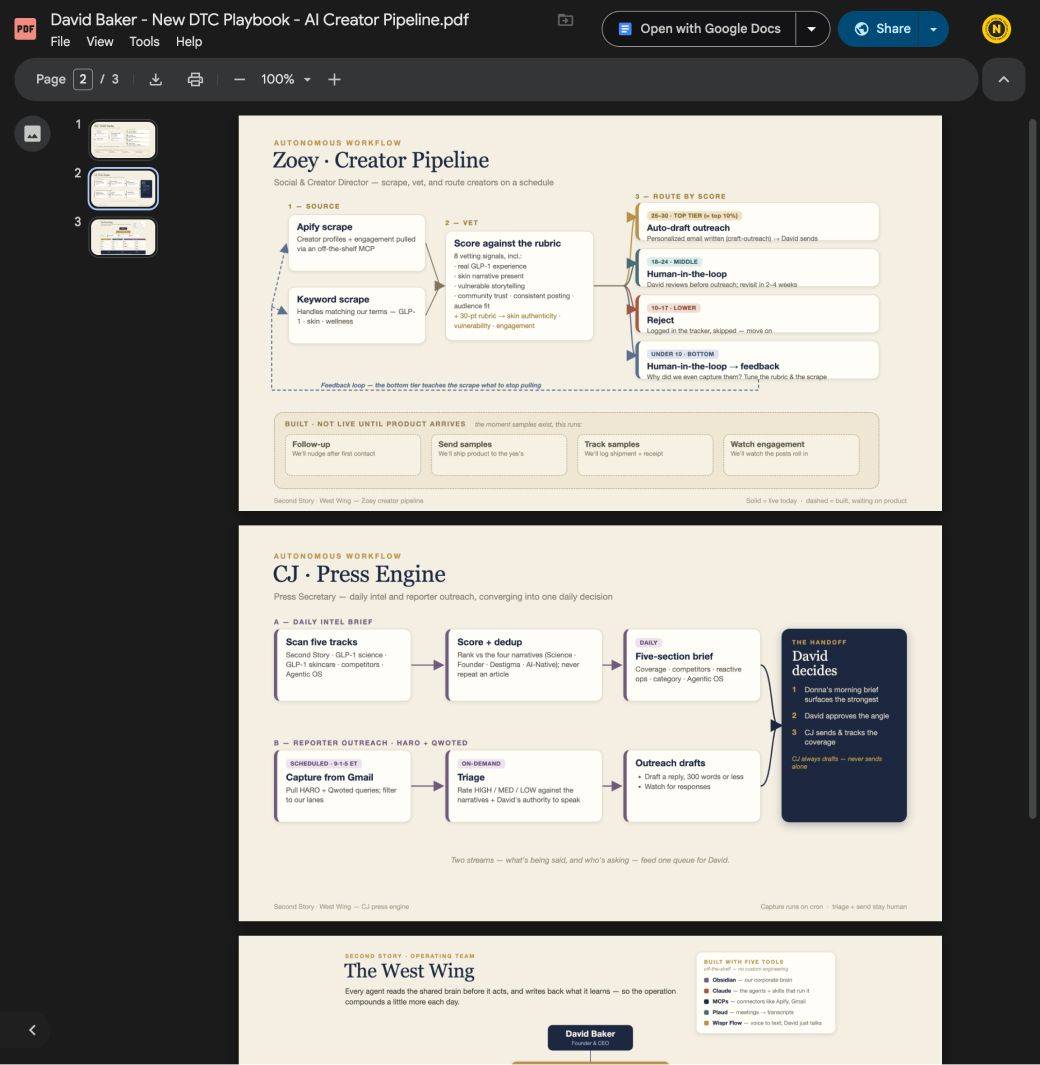The height and width of the screenshot is (1065, 1040).
Task: Open the File menu
Action: [x=60, y=41]
